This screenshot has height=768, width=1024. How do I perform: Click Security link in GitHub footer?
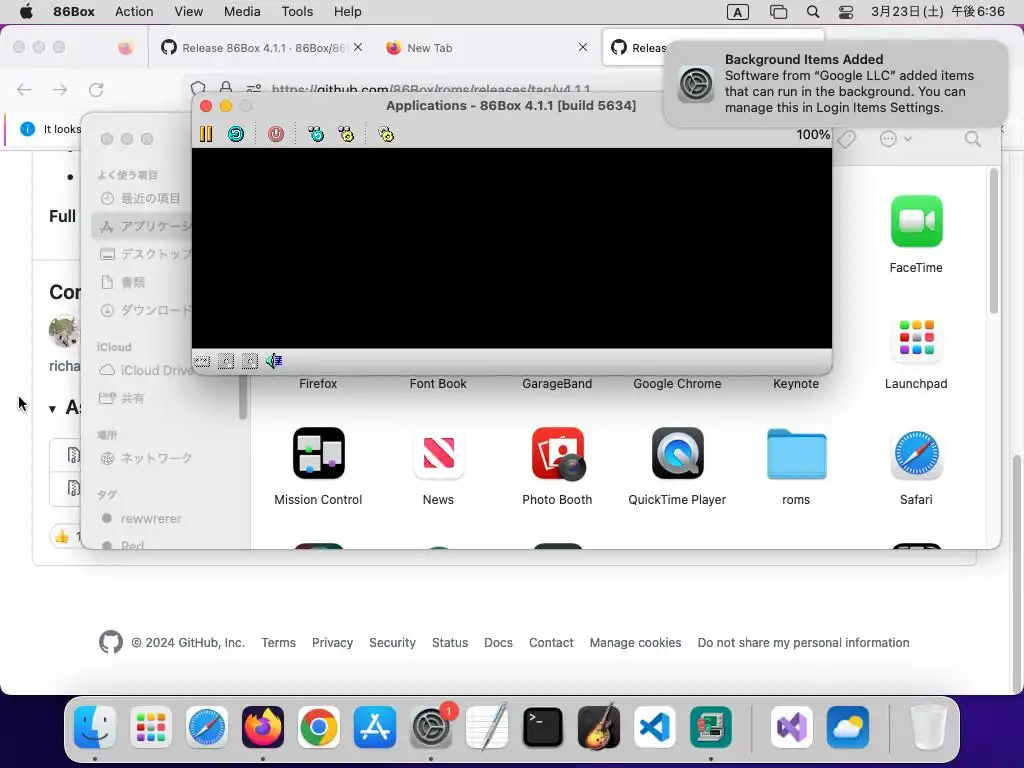point(392,643)
